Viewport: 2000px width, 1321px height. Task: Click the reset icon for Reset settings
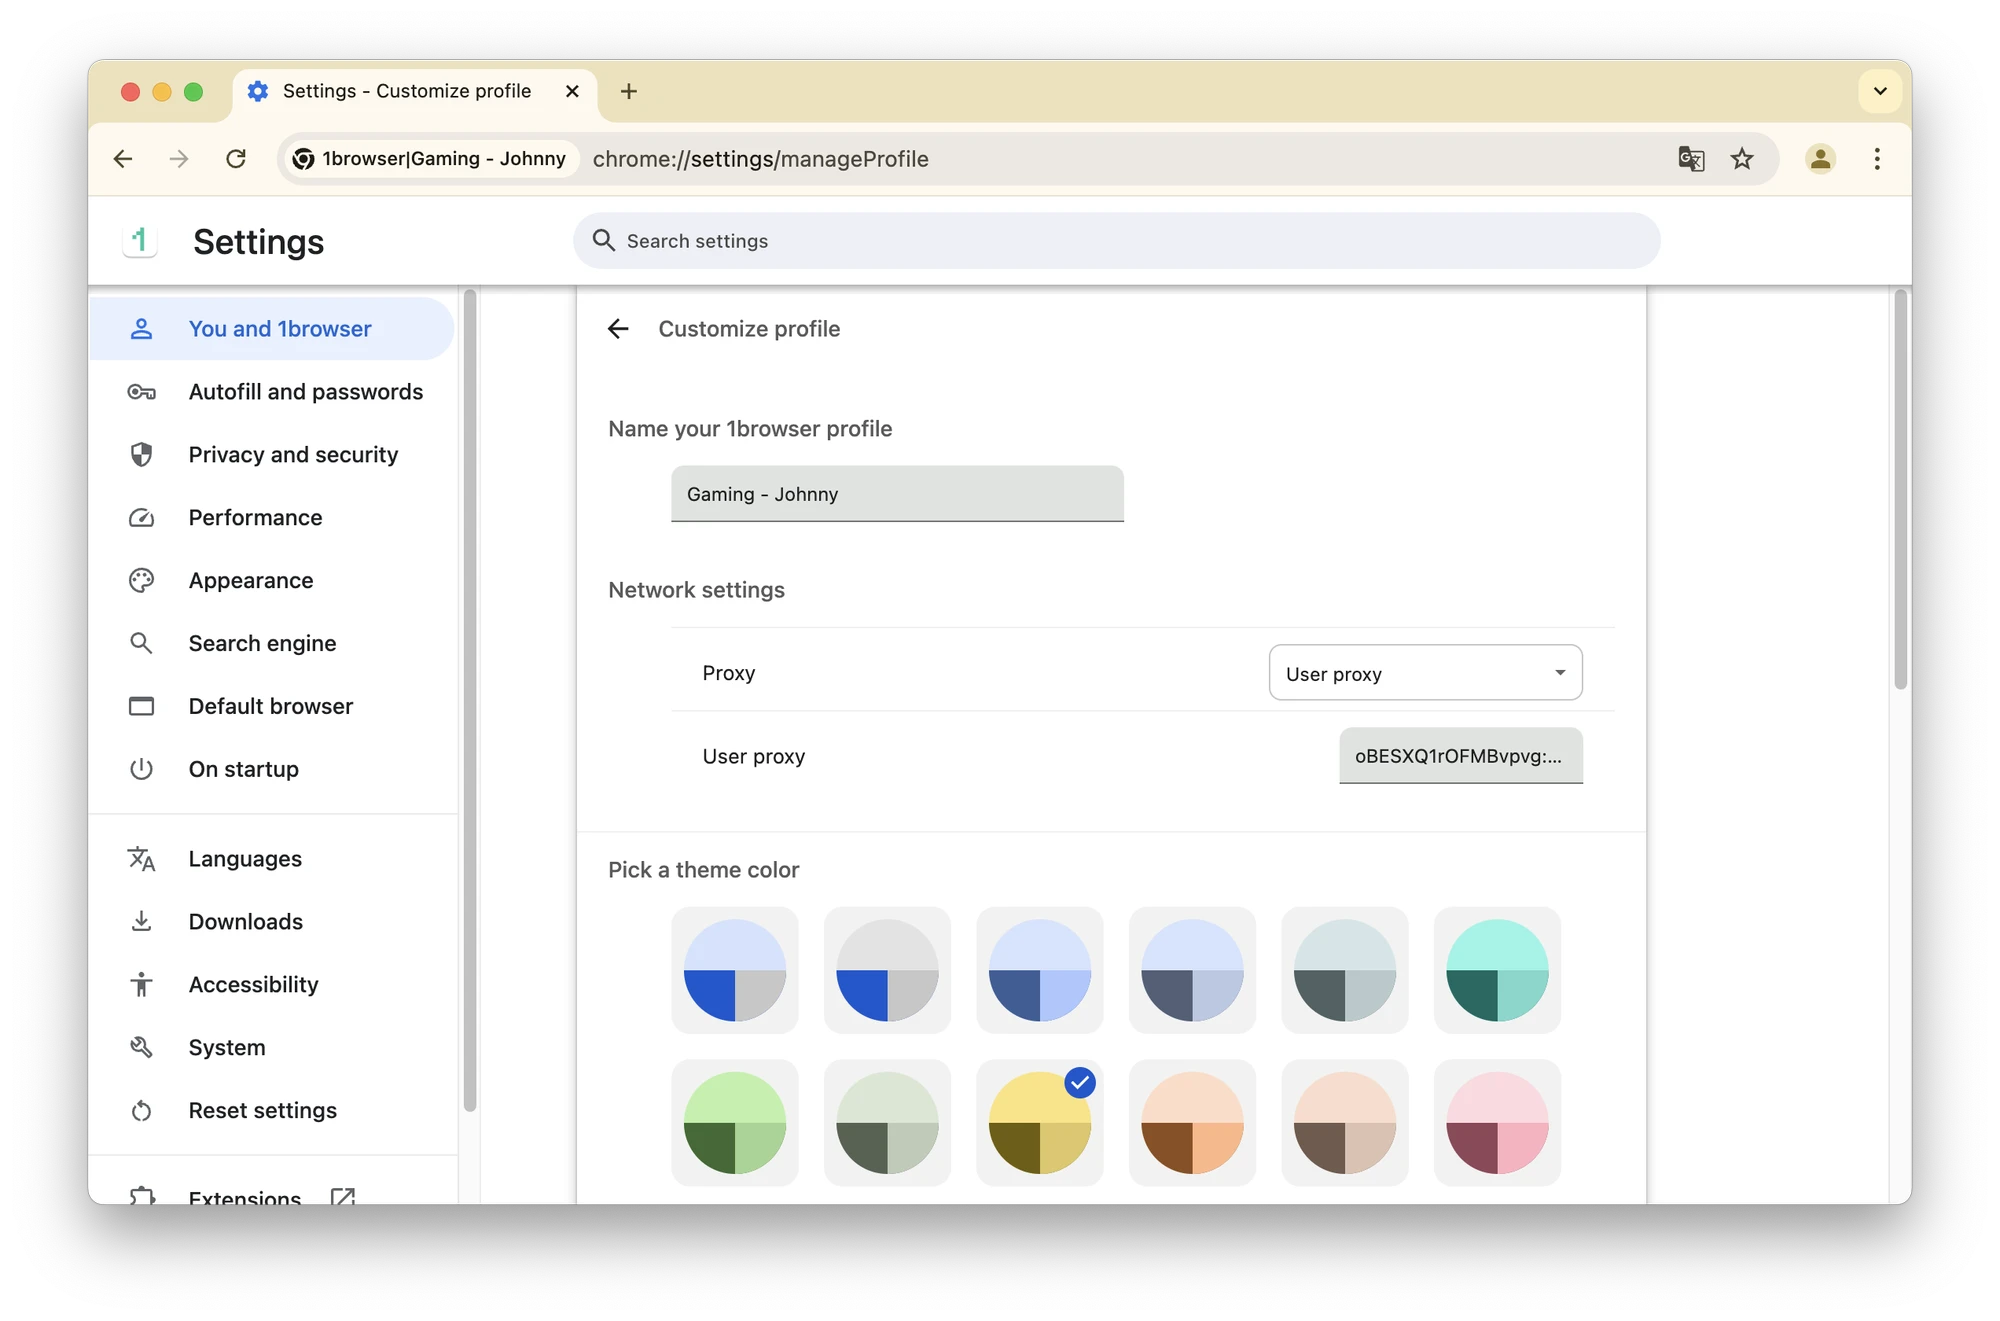point(141,1111)
